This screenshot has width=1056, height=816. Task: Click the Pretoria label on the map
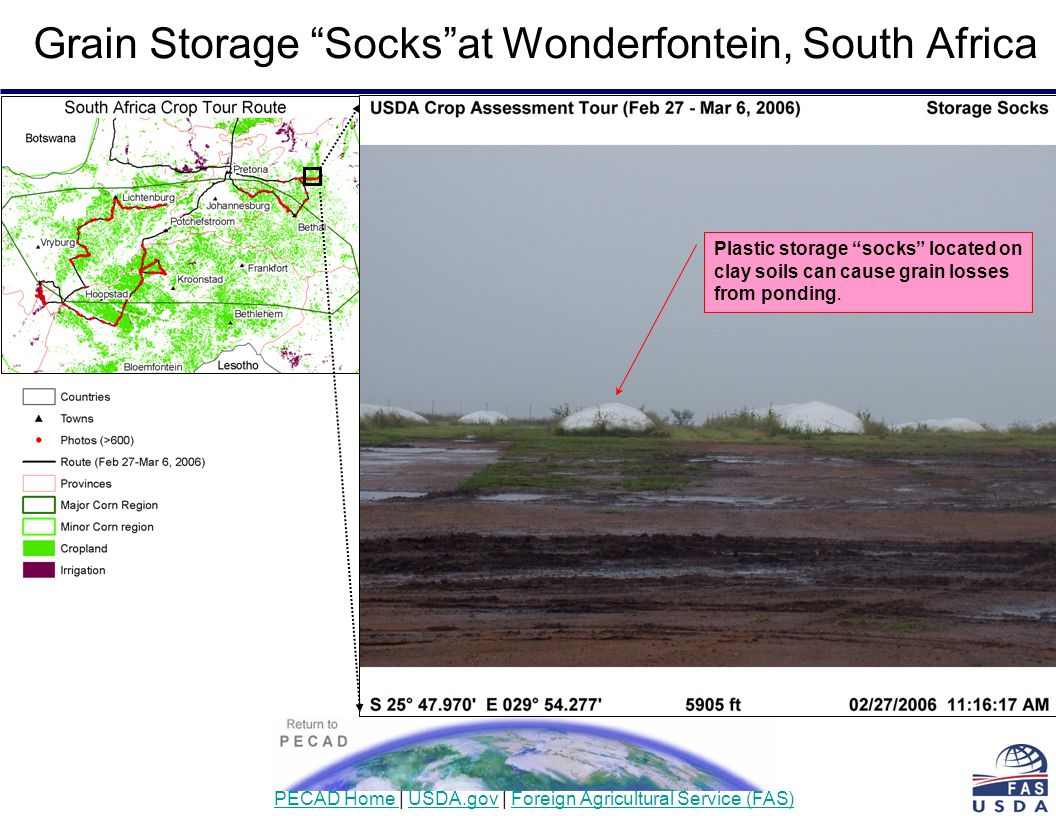point(251,170)
